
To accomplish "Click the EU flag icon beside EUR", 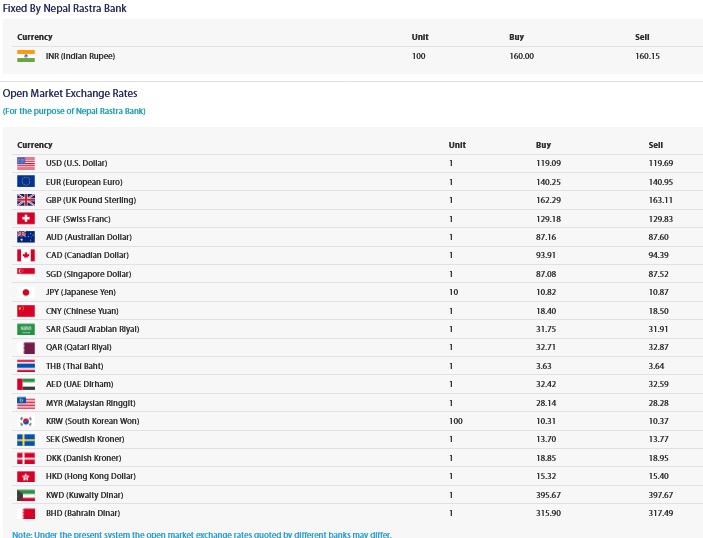I will point(26,181).
